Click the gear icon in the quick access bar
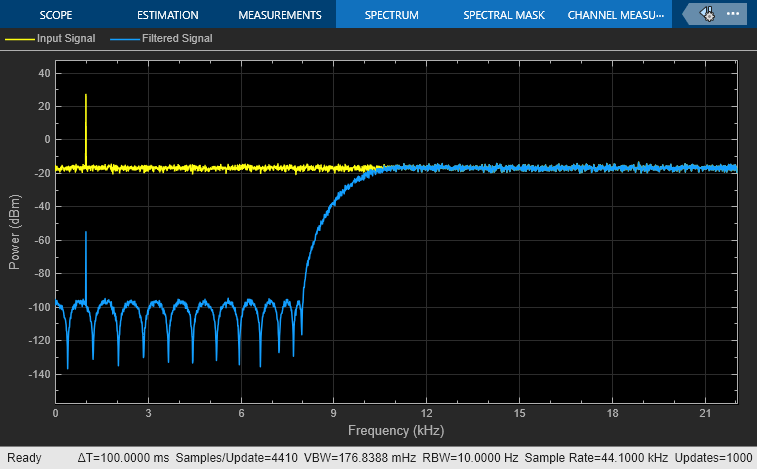Viewport: 757px width, 469px height. tap(708, 14)
